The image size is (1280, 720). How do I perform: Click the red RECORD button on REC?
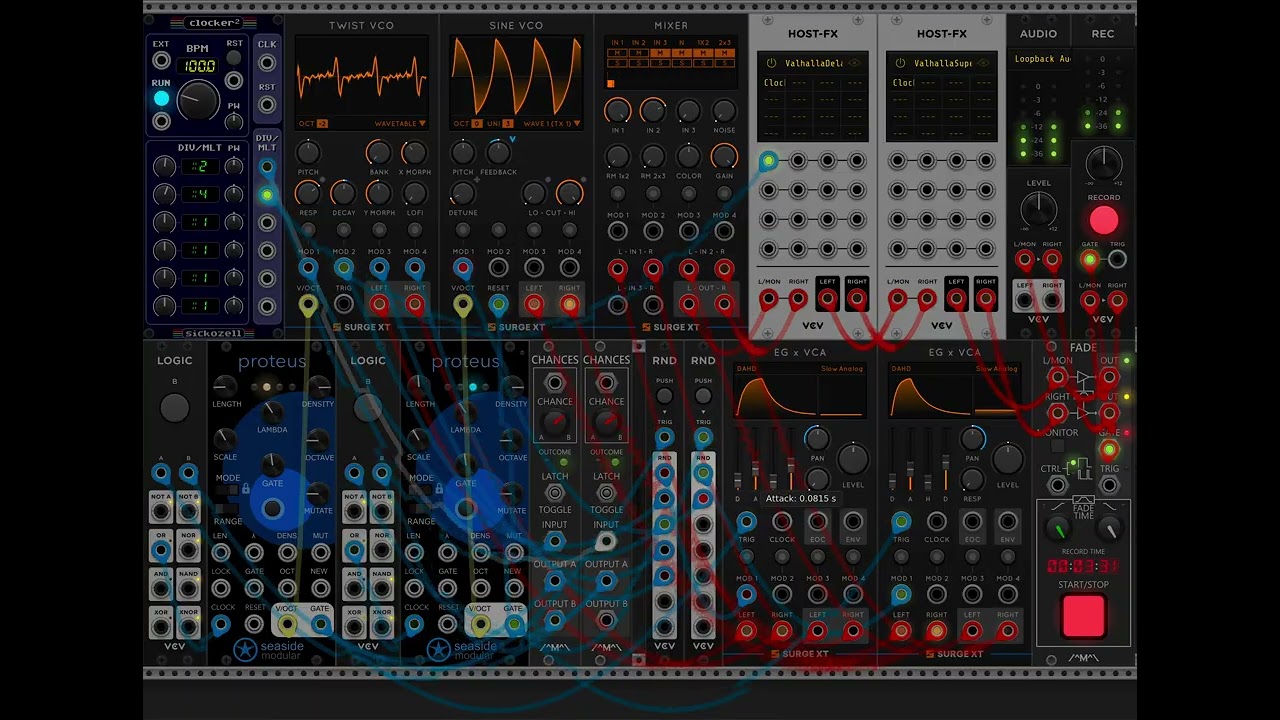coord(1104,220)
